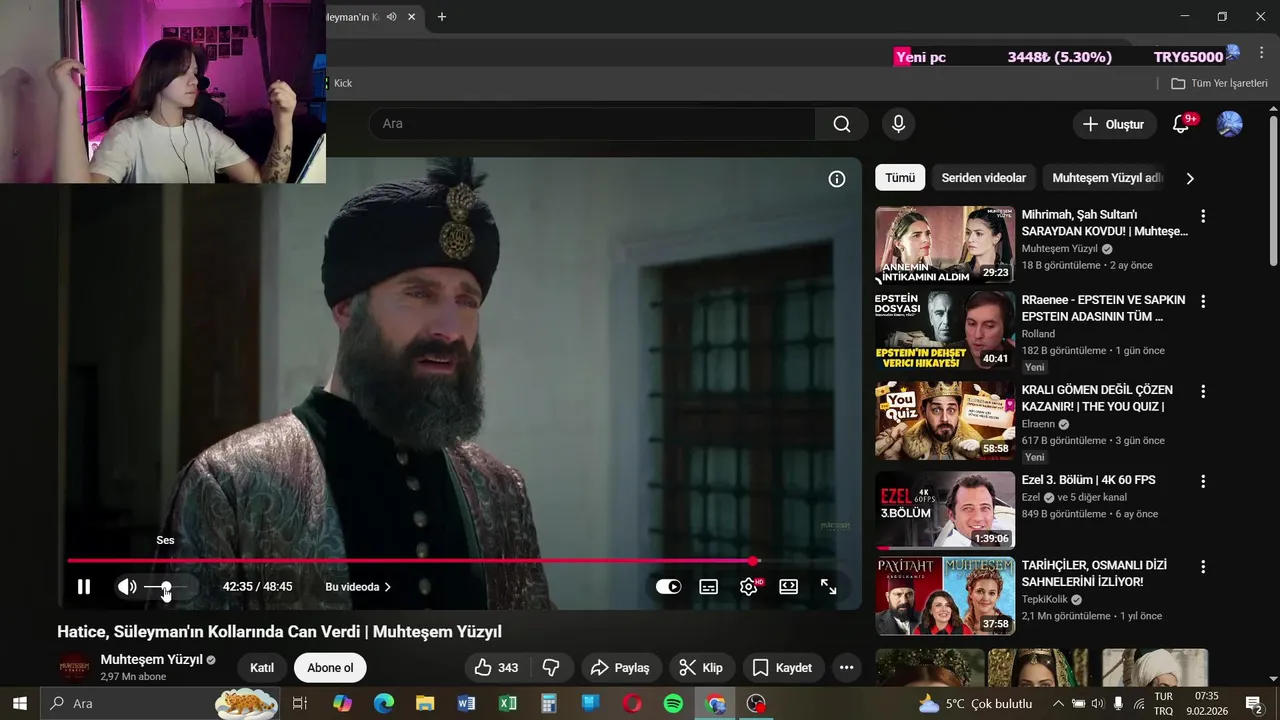Open a new browser tab
1280x720 pixels.
click(x=442, y=17)
